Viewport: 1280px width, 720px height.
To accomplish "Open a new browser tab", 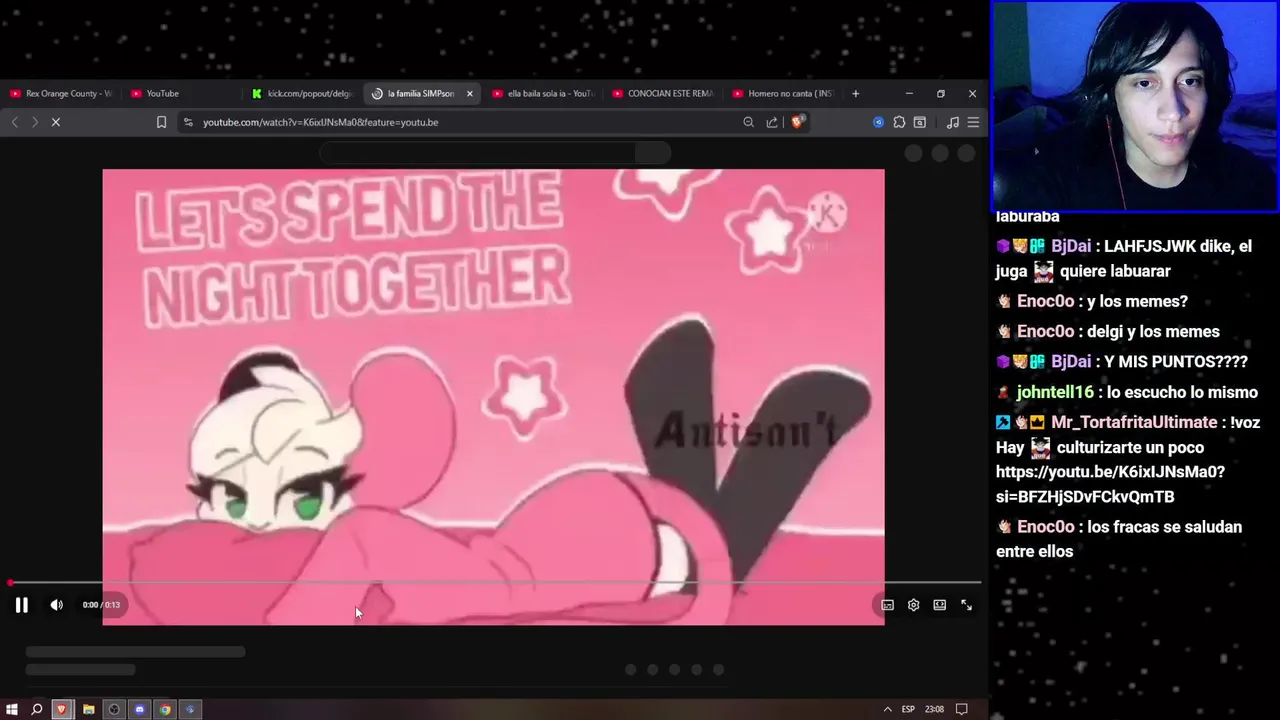I will click(855, 93).
